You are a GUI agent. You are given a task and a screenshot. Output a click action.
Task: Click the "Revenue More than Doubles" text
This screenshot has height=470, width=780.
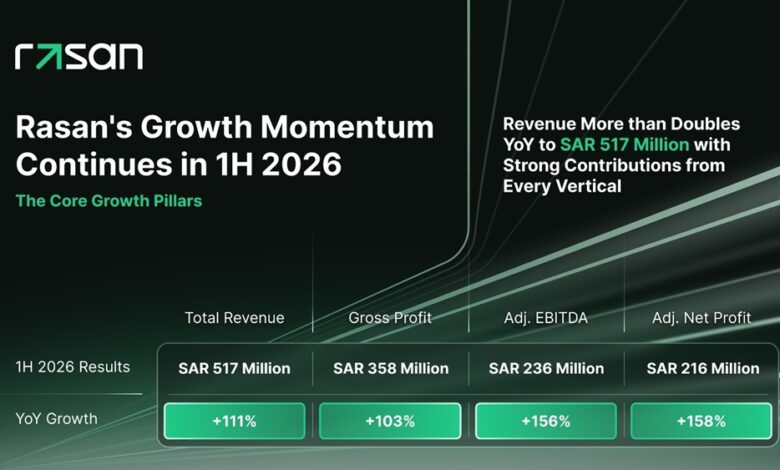pos(621,124)
